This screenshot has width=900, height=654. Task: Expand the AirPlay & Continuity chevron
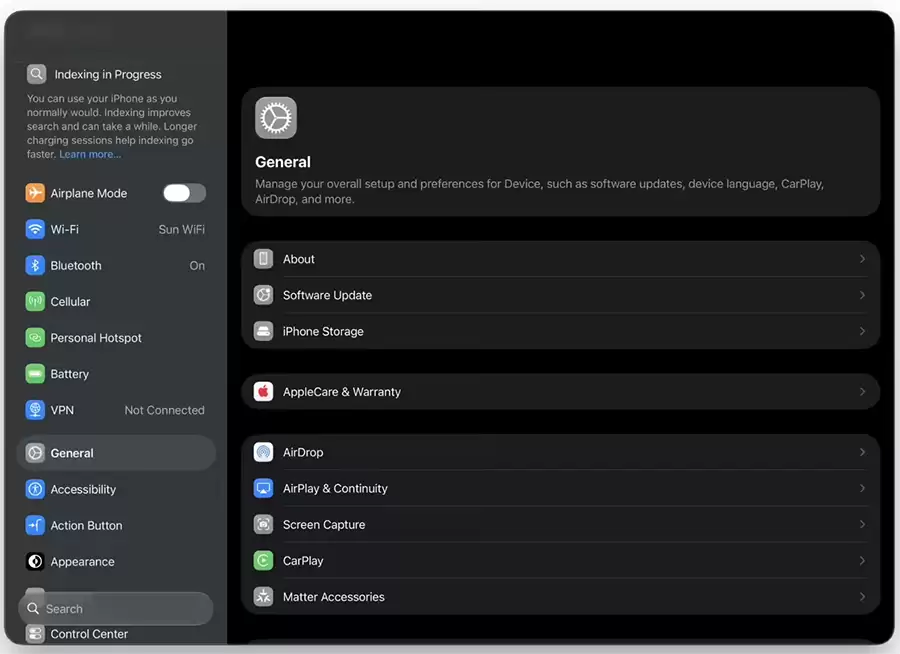(x=862, y=489)
